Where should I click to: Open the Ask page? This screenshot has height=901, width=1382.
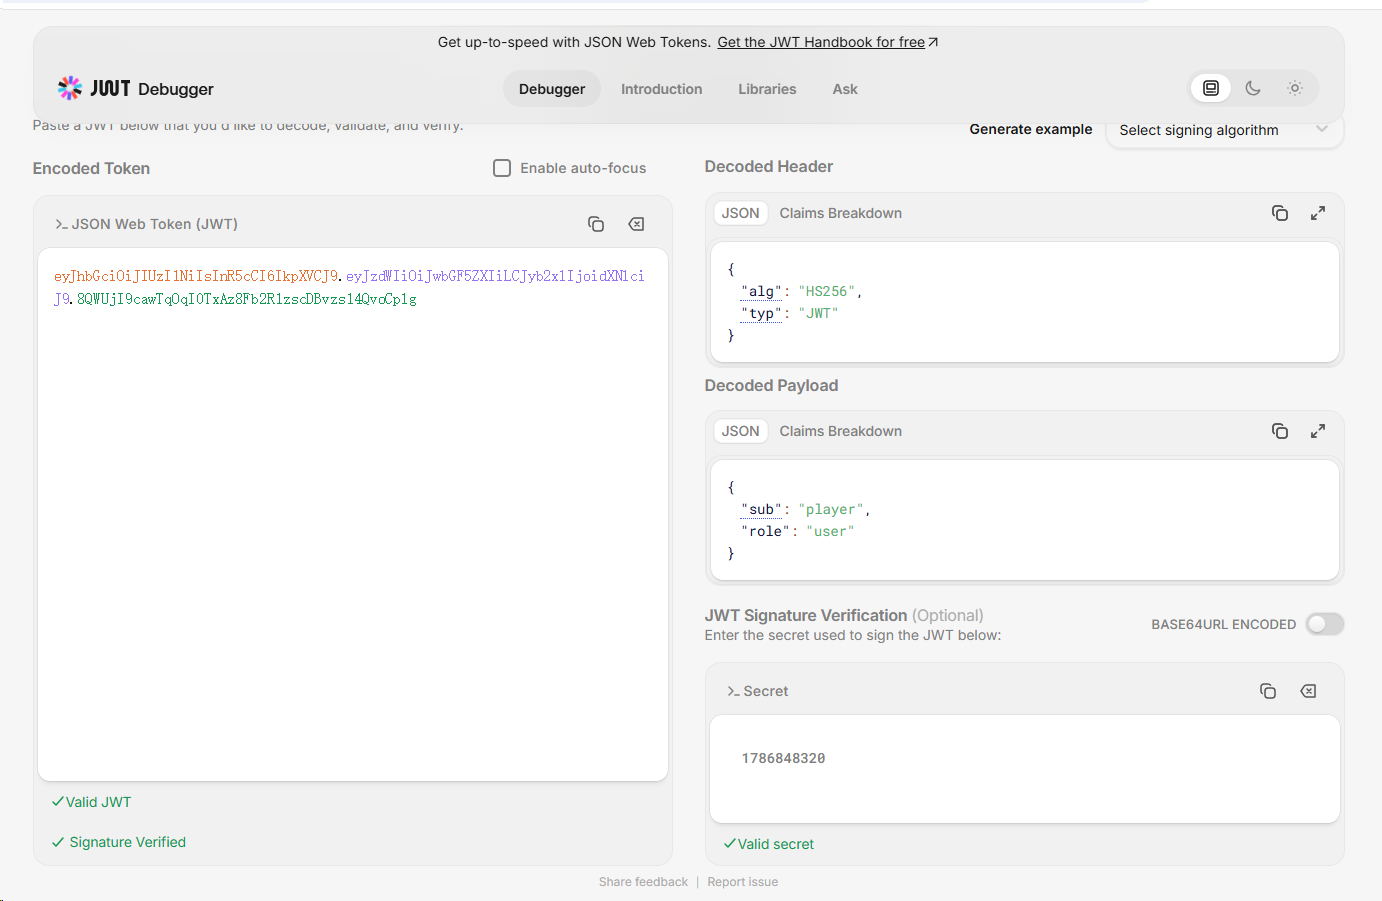click(x=845, y=89)
